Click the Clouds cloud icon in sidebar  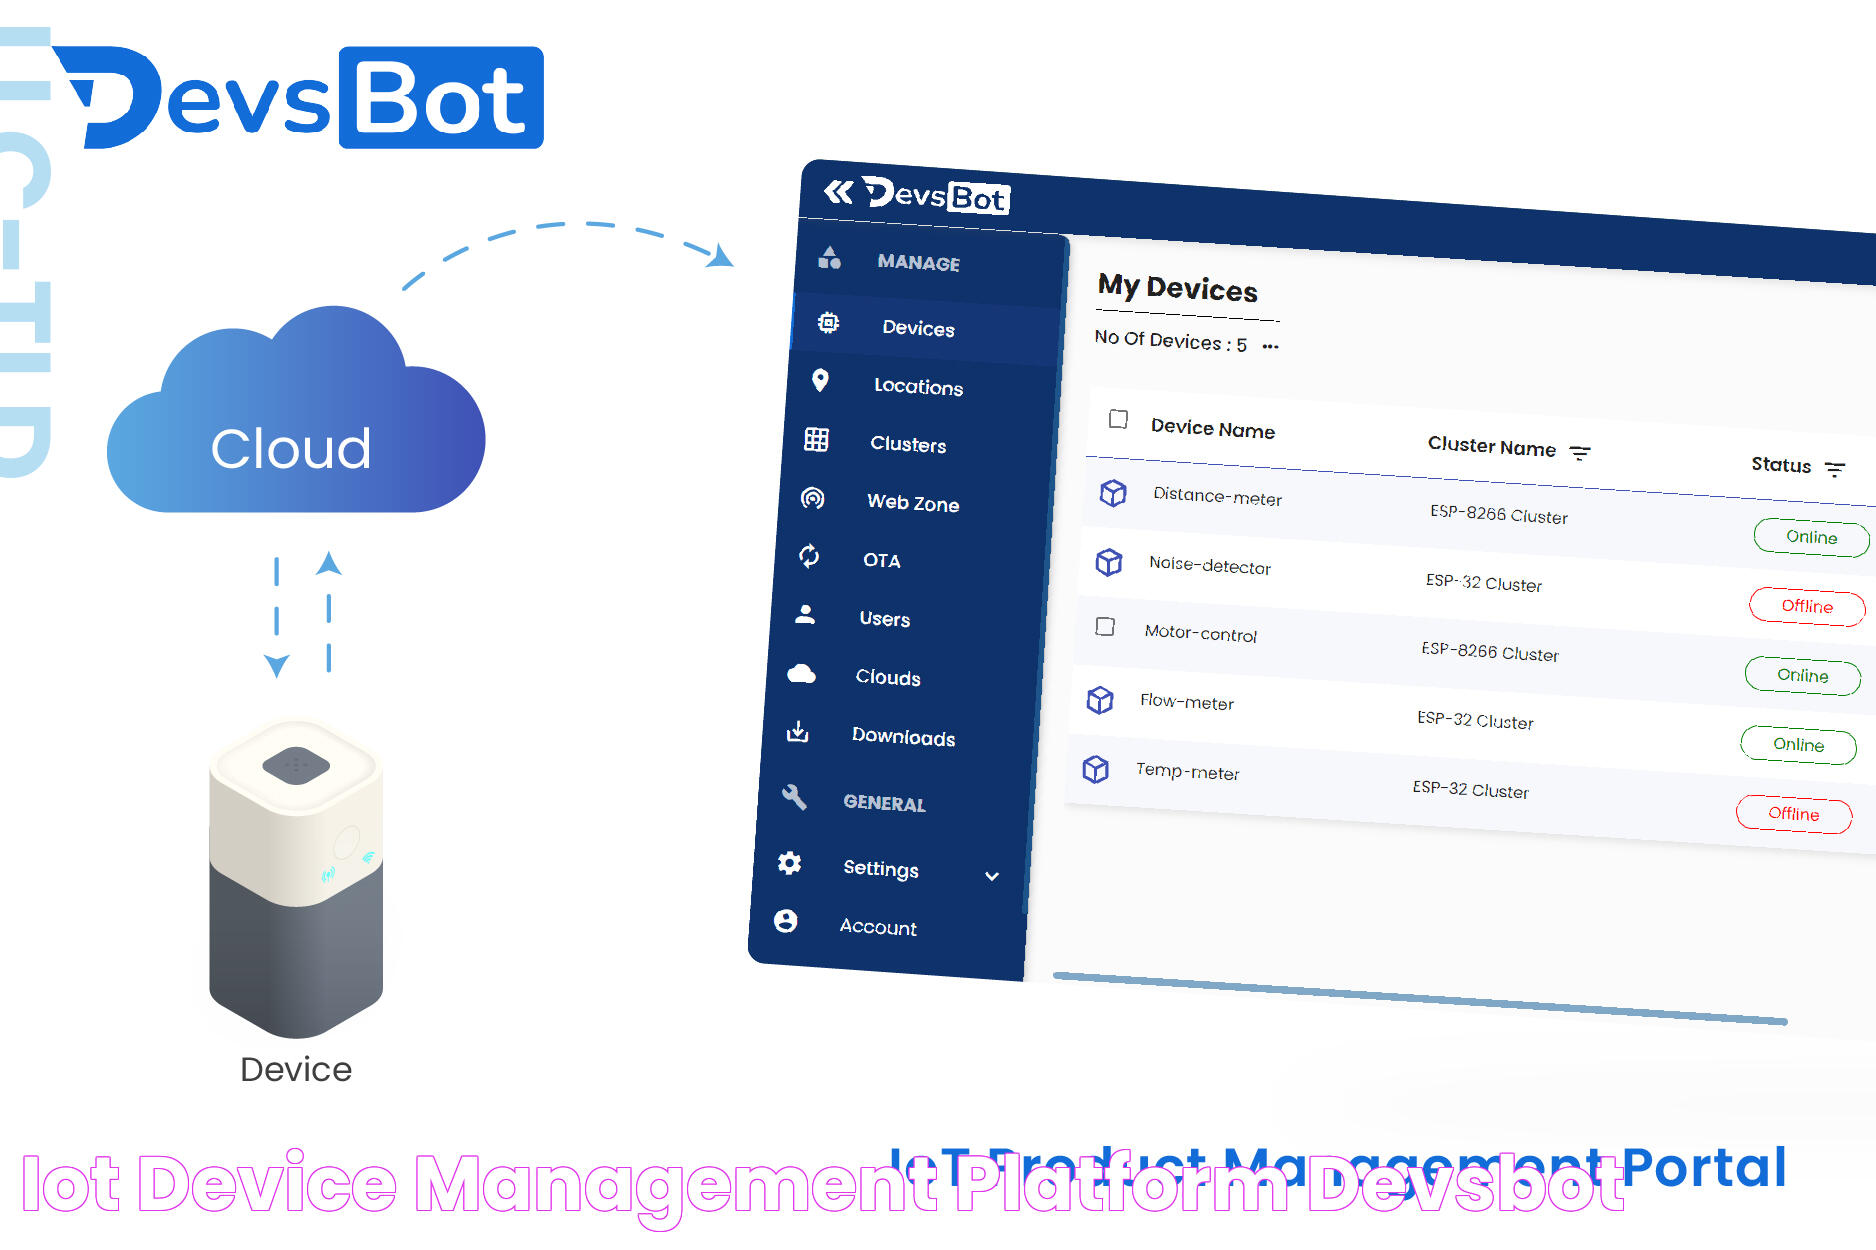(801, 673)
